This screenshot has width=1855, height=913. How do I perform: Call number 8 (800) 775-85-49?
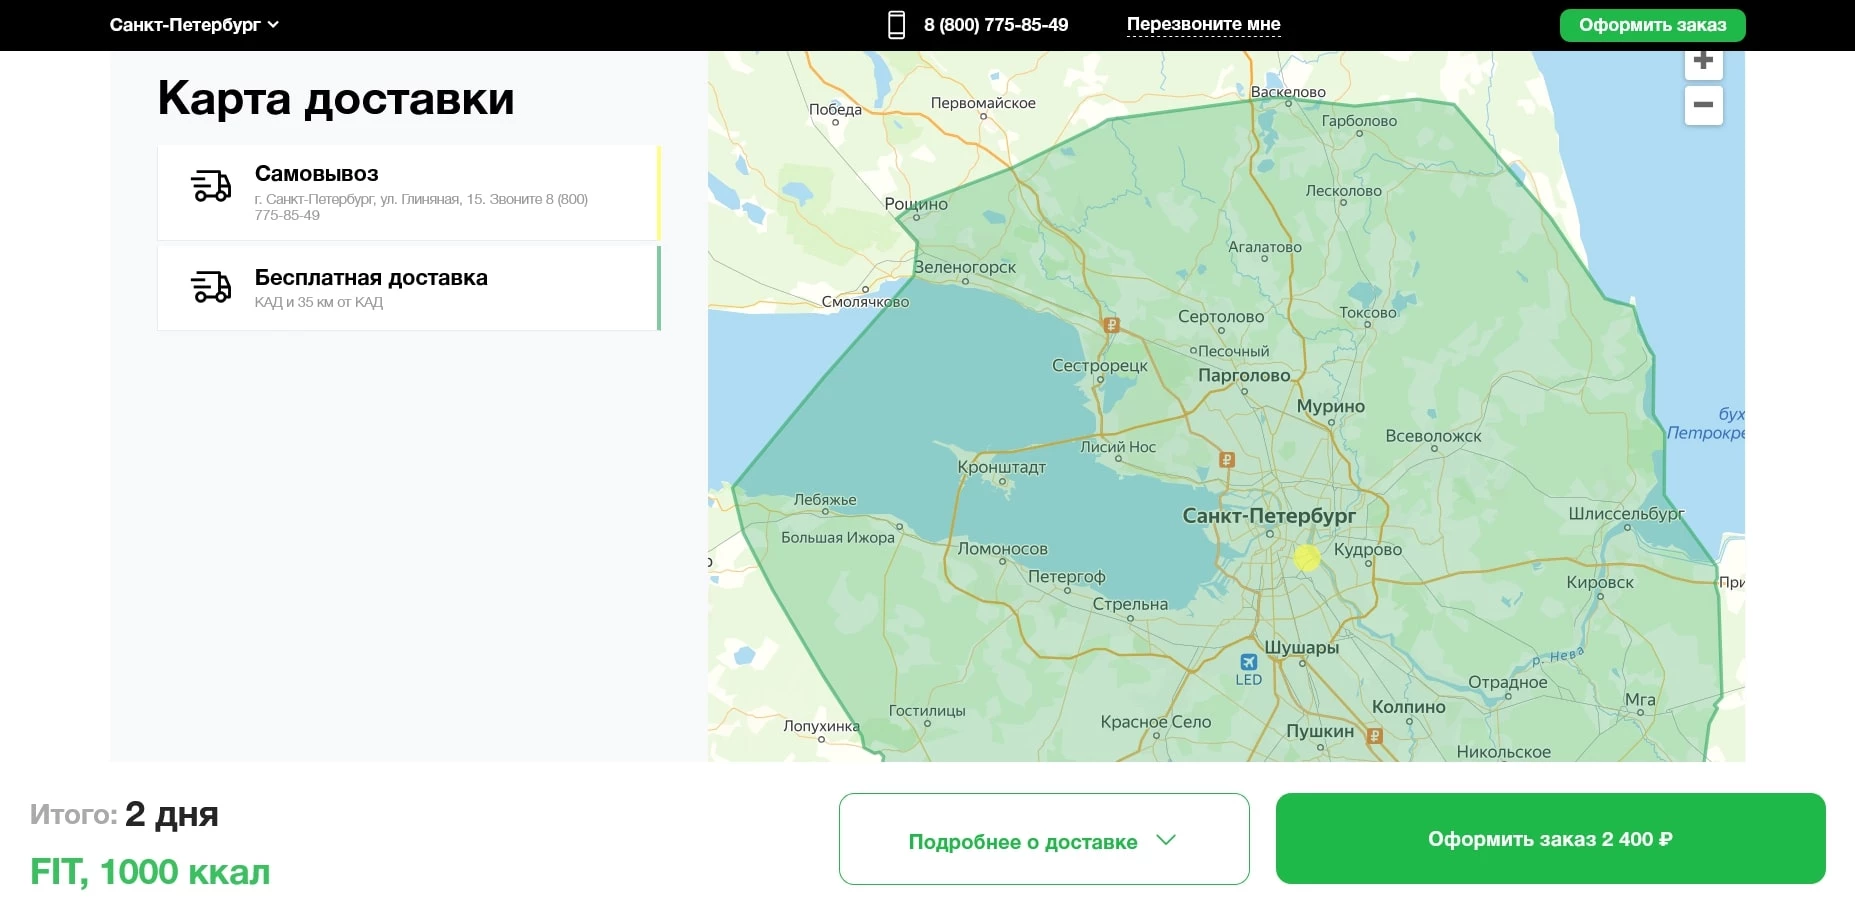coord(996,24)
